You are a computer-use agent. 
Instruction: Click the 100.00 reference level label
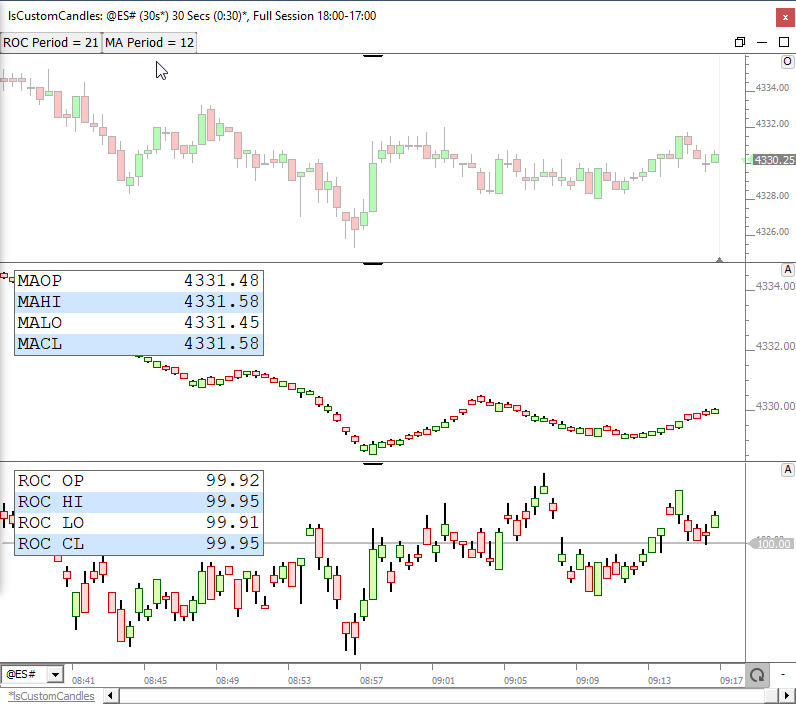(773, 544)
